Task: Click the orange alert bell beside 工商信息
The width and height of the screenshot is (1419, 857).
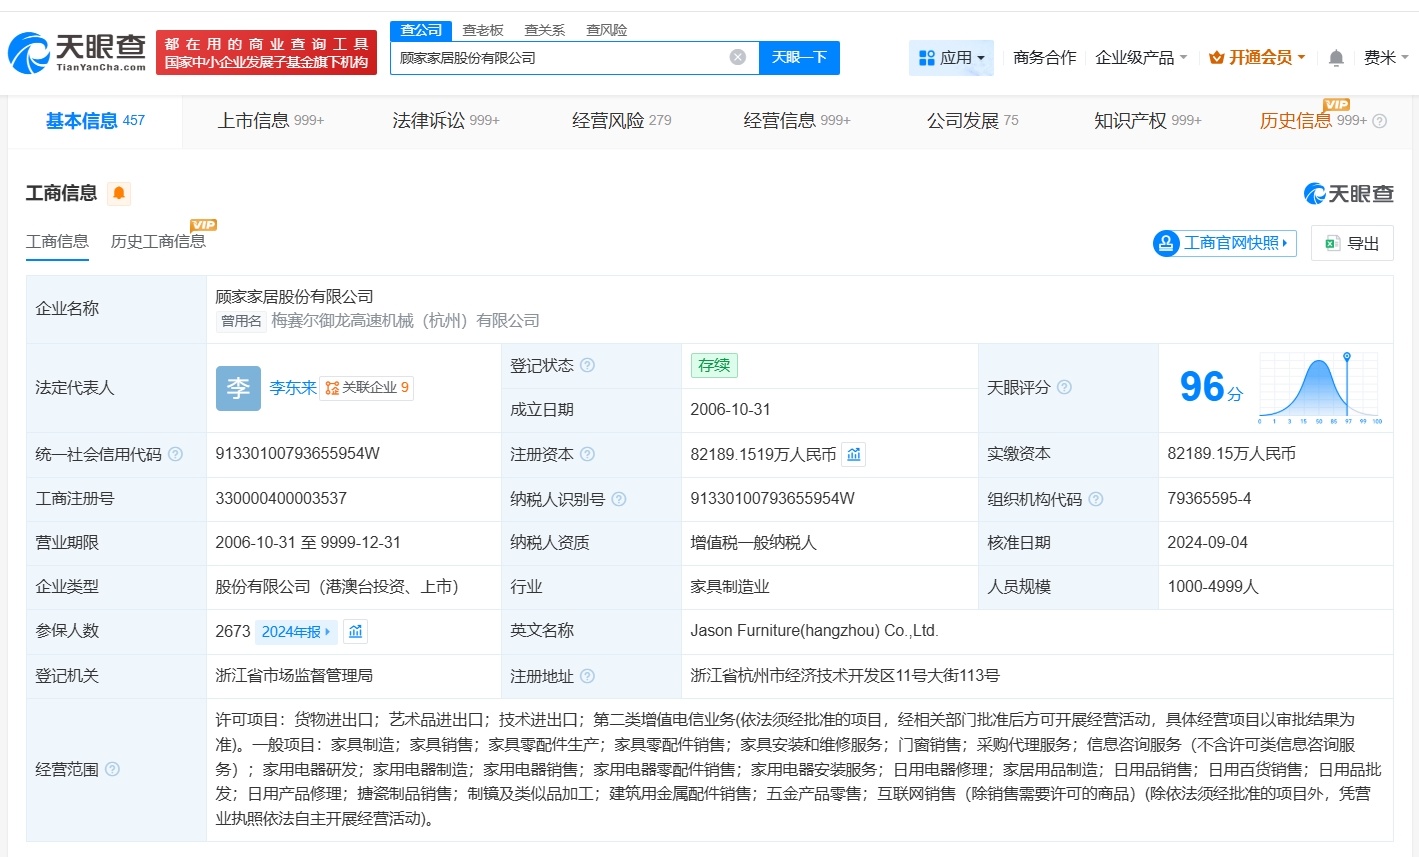Action: pos(119,193)
